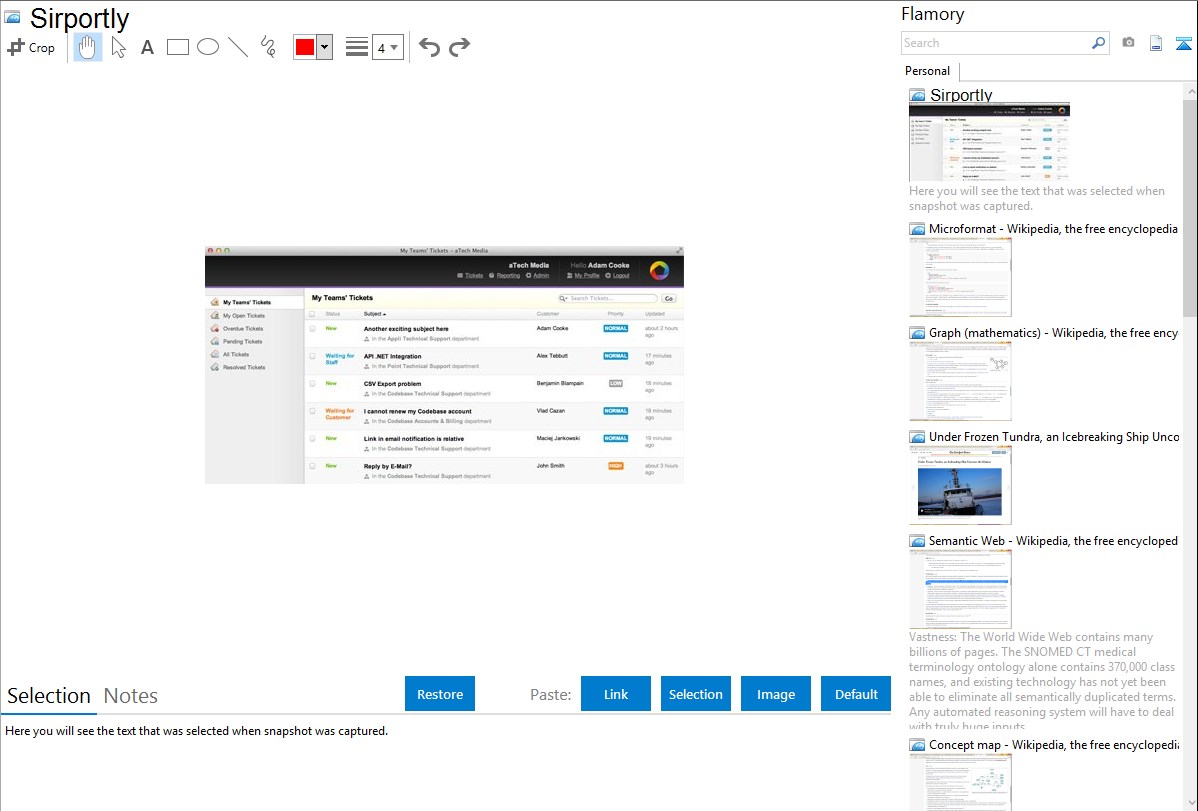Screen dimensions: 1198x811
Task: Click the Microformat - Wikipedia title text
Action: [1053, 229]
